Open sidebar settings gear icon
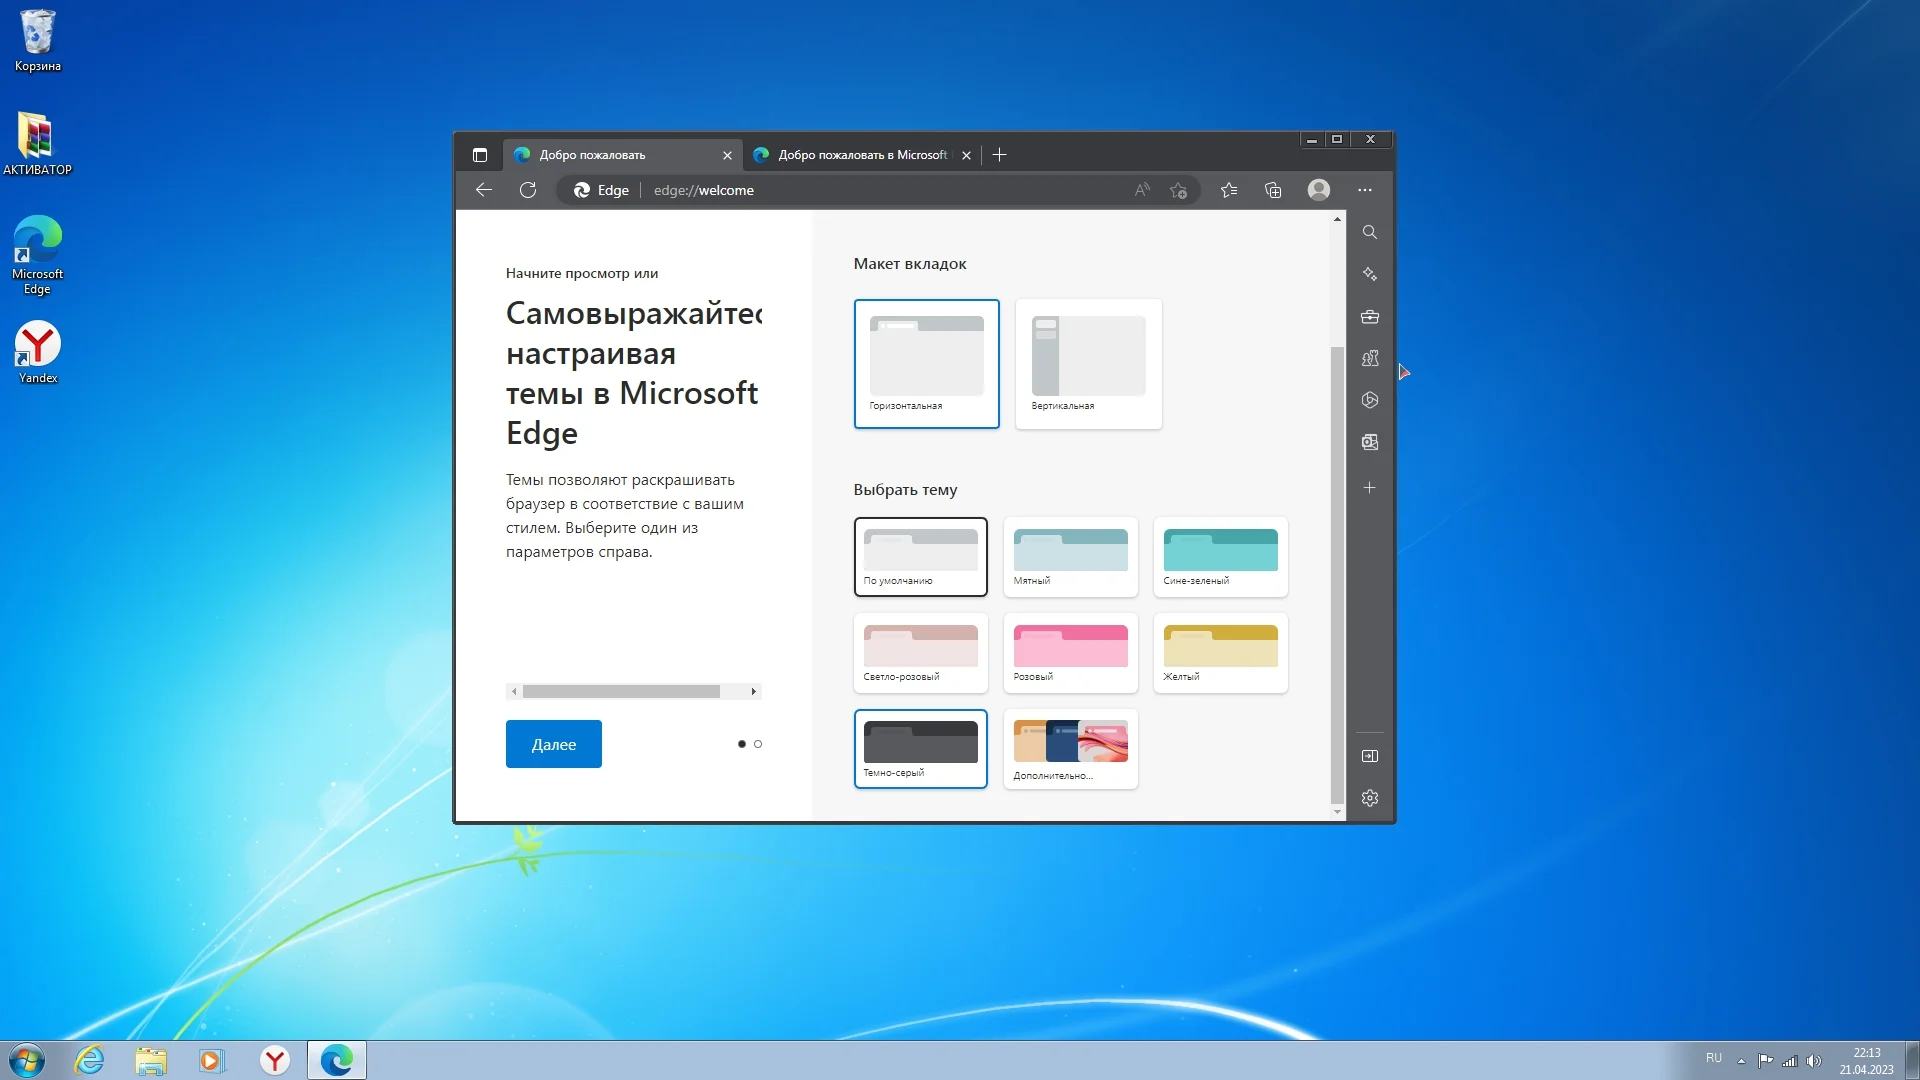 (1370, 798)
